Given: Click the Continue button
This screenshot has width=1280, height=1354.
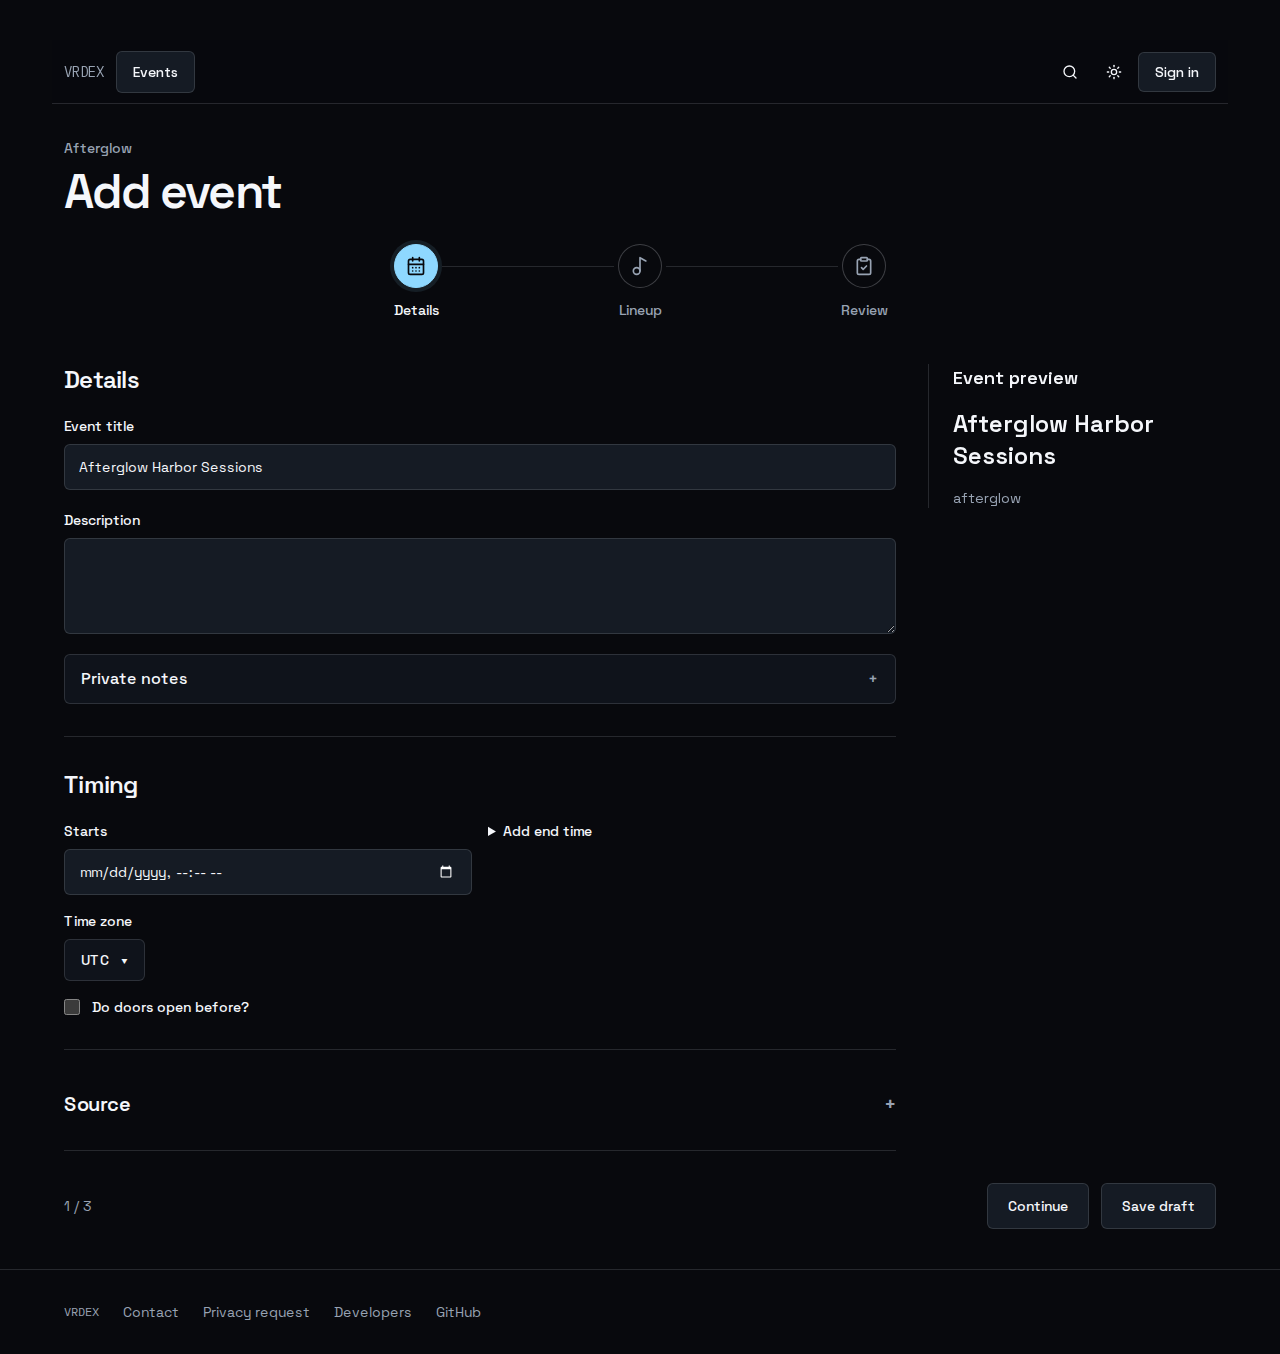Looking at the screenshot, I should pyautogui.click(x=1038, y=1206).
